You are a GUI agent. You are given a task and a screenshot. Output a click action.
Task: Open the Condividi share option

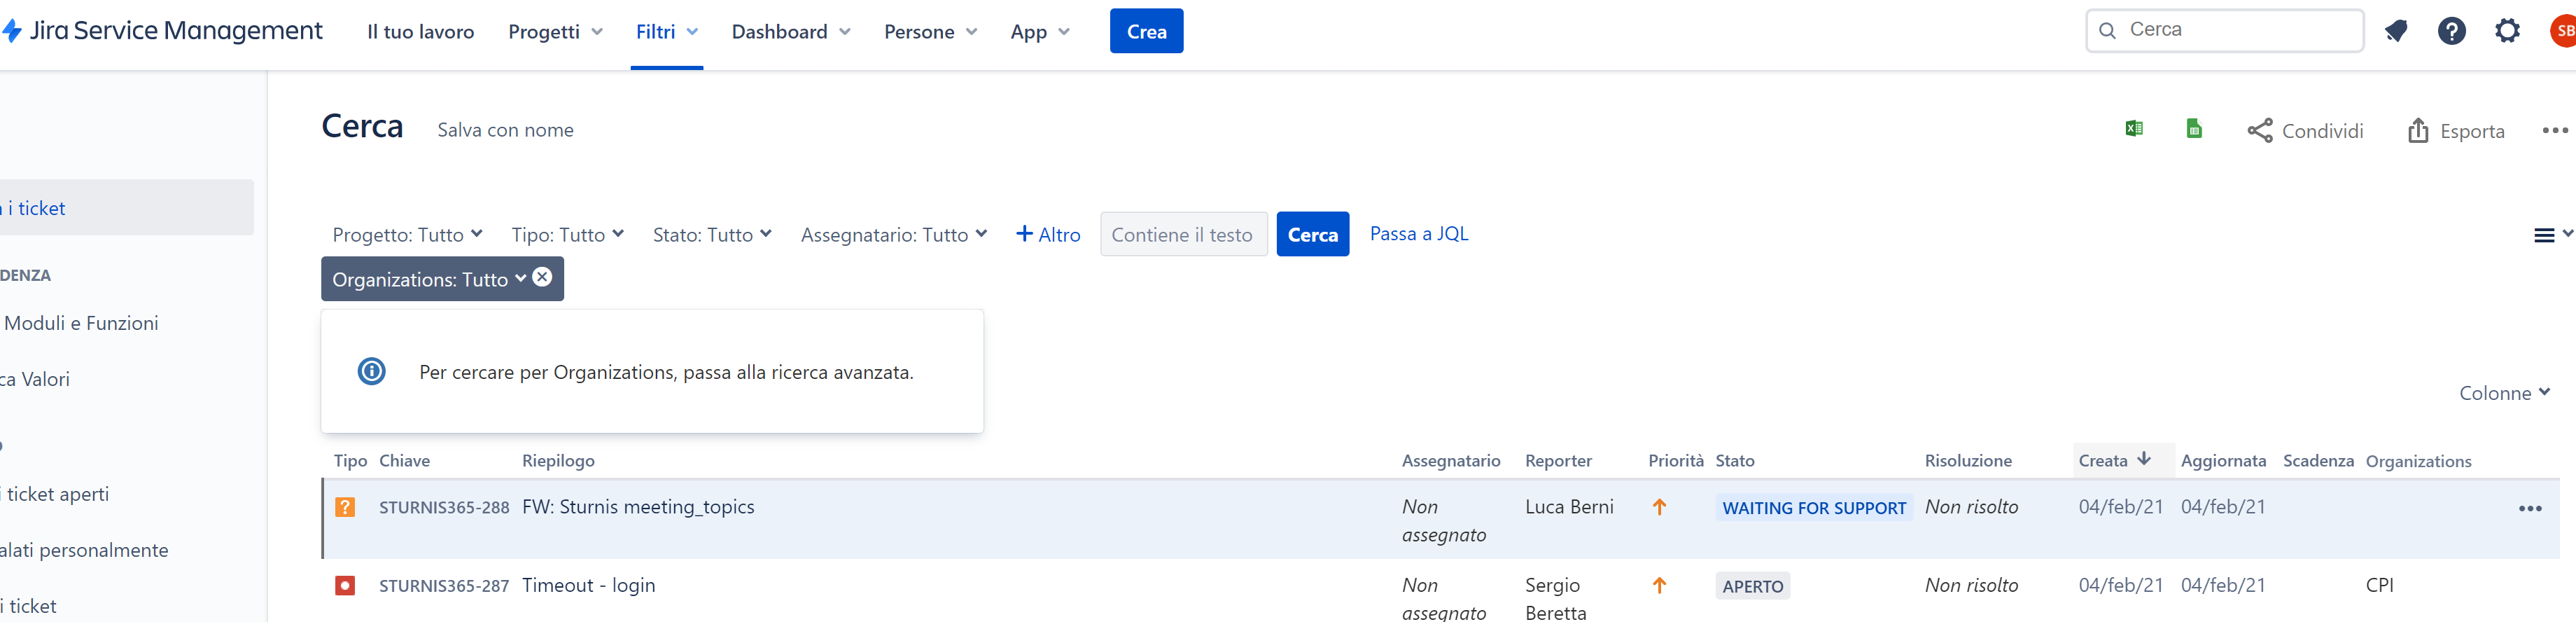(2305, 131)
